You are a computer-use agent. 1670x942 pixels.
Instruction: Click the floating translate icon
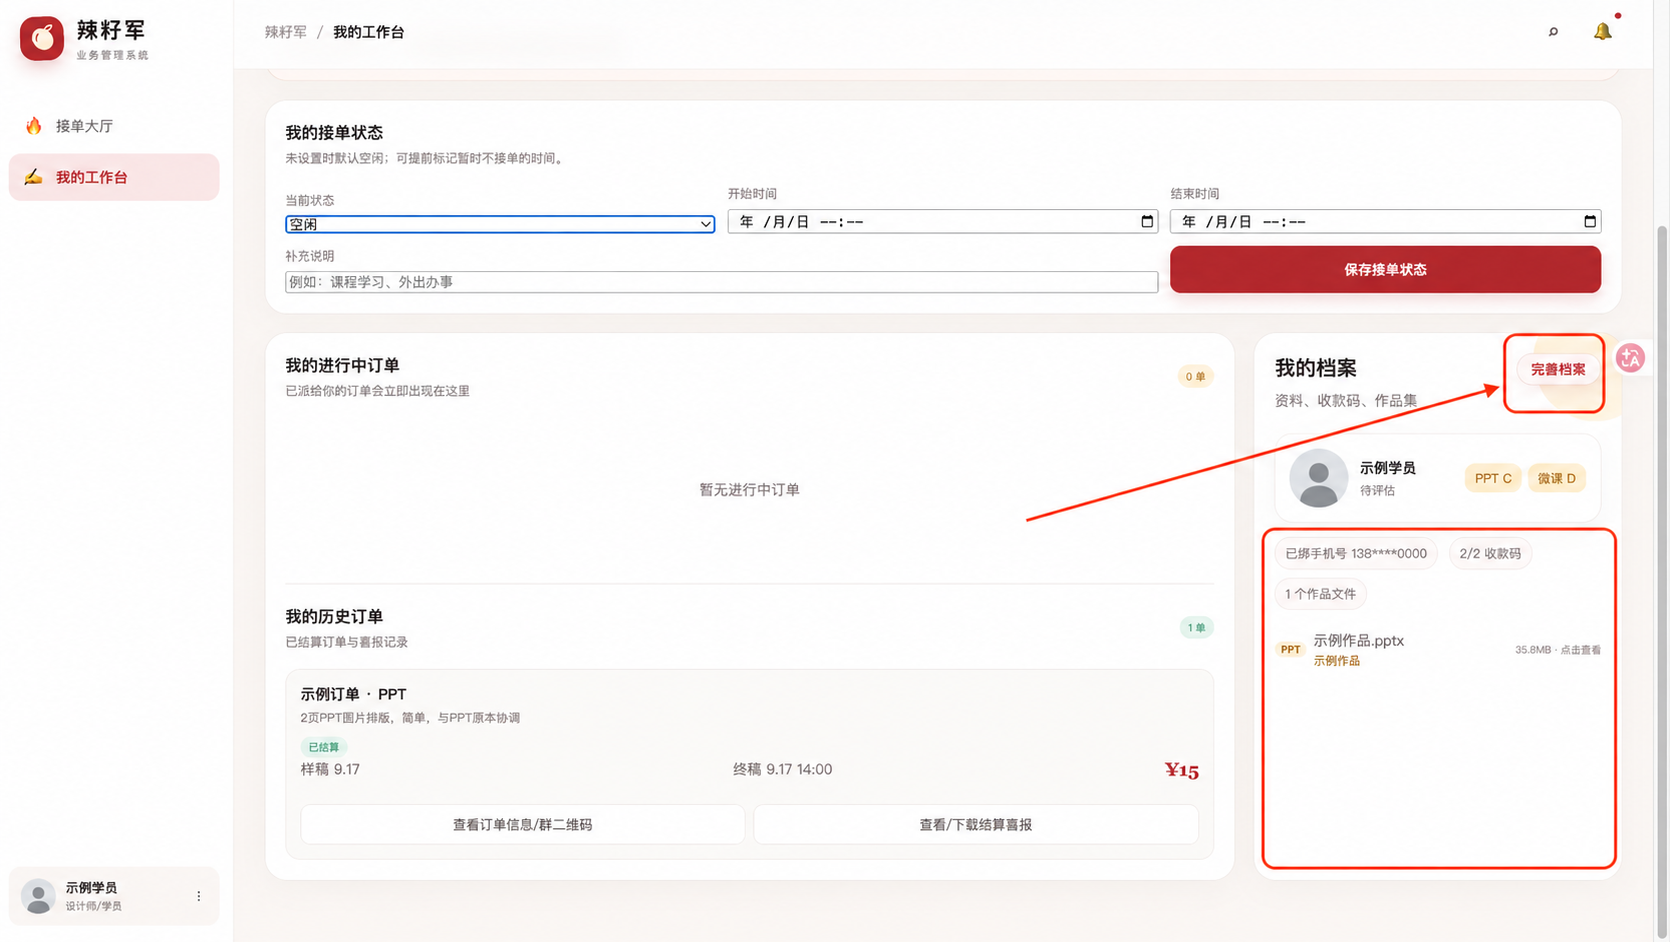pos(1631,358)
